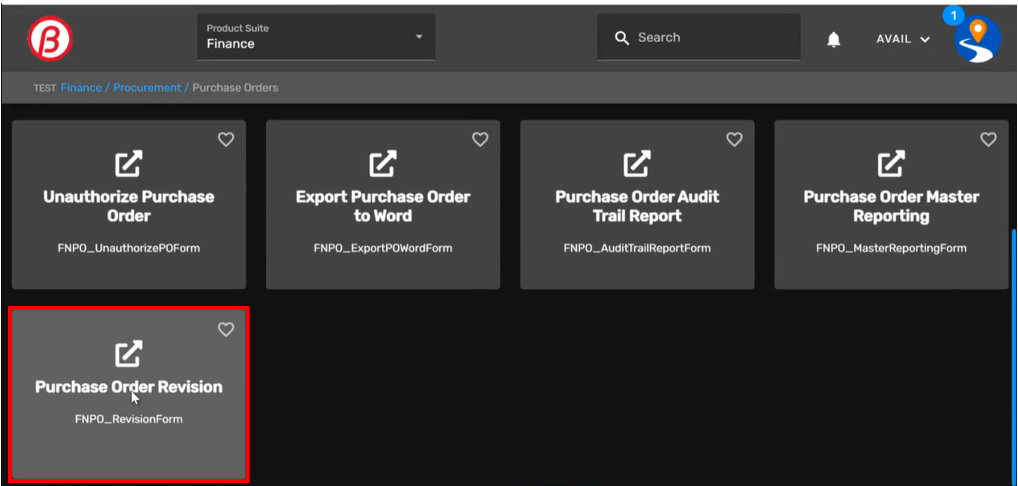Click open icon on Purchase Order Audit Trail Report

tap(637, 163)
